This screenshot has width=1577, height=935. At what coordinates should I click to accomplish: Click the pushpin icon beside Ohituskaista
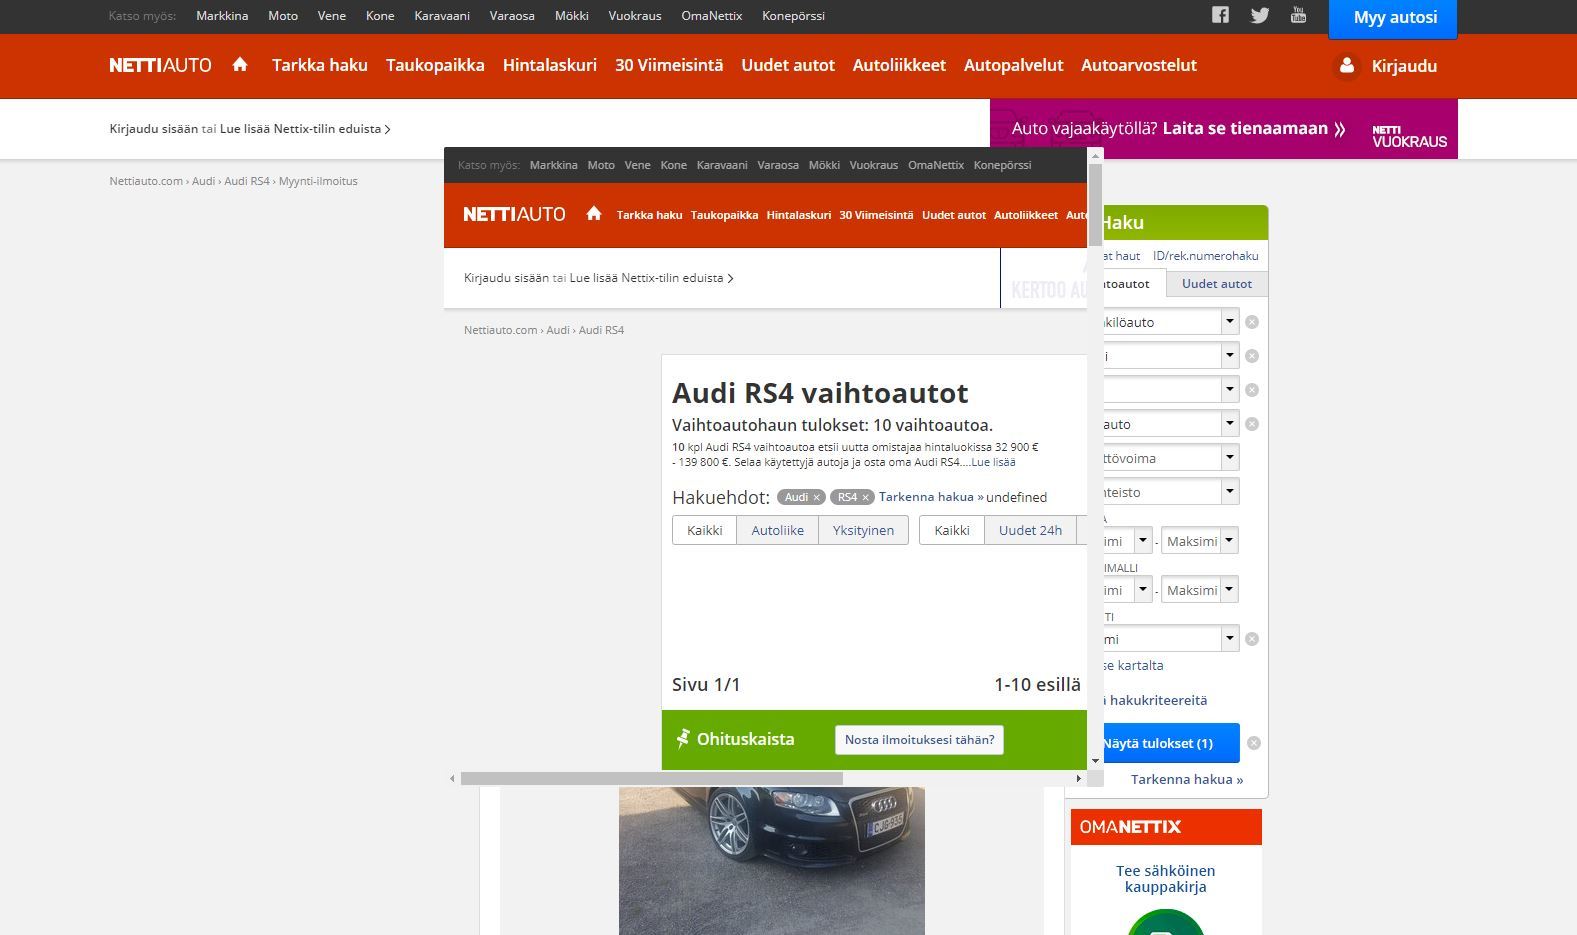click(x=683, y=739)
